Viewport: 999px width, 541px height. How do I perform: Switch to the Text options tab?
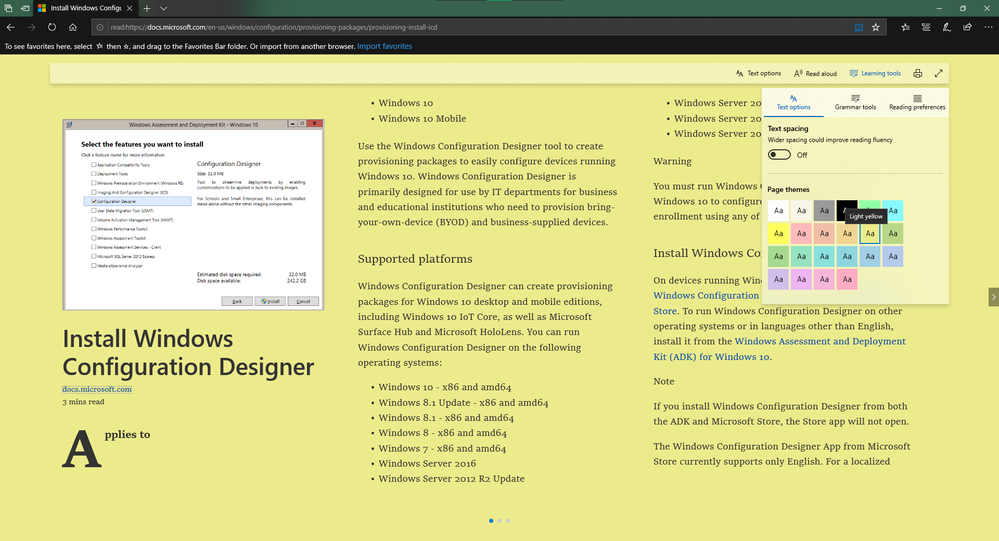coord(793,103)
